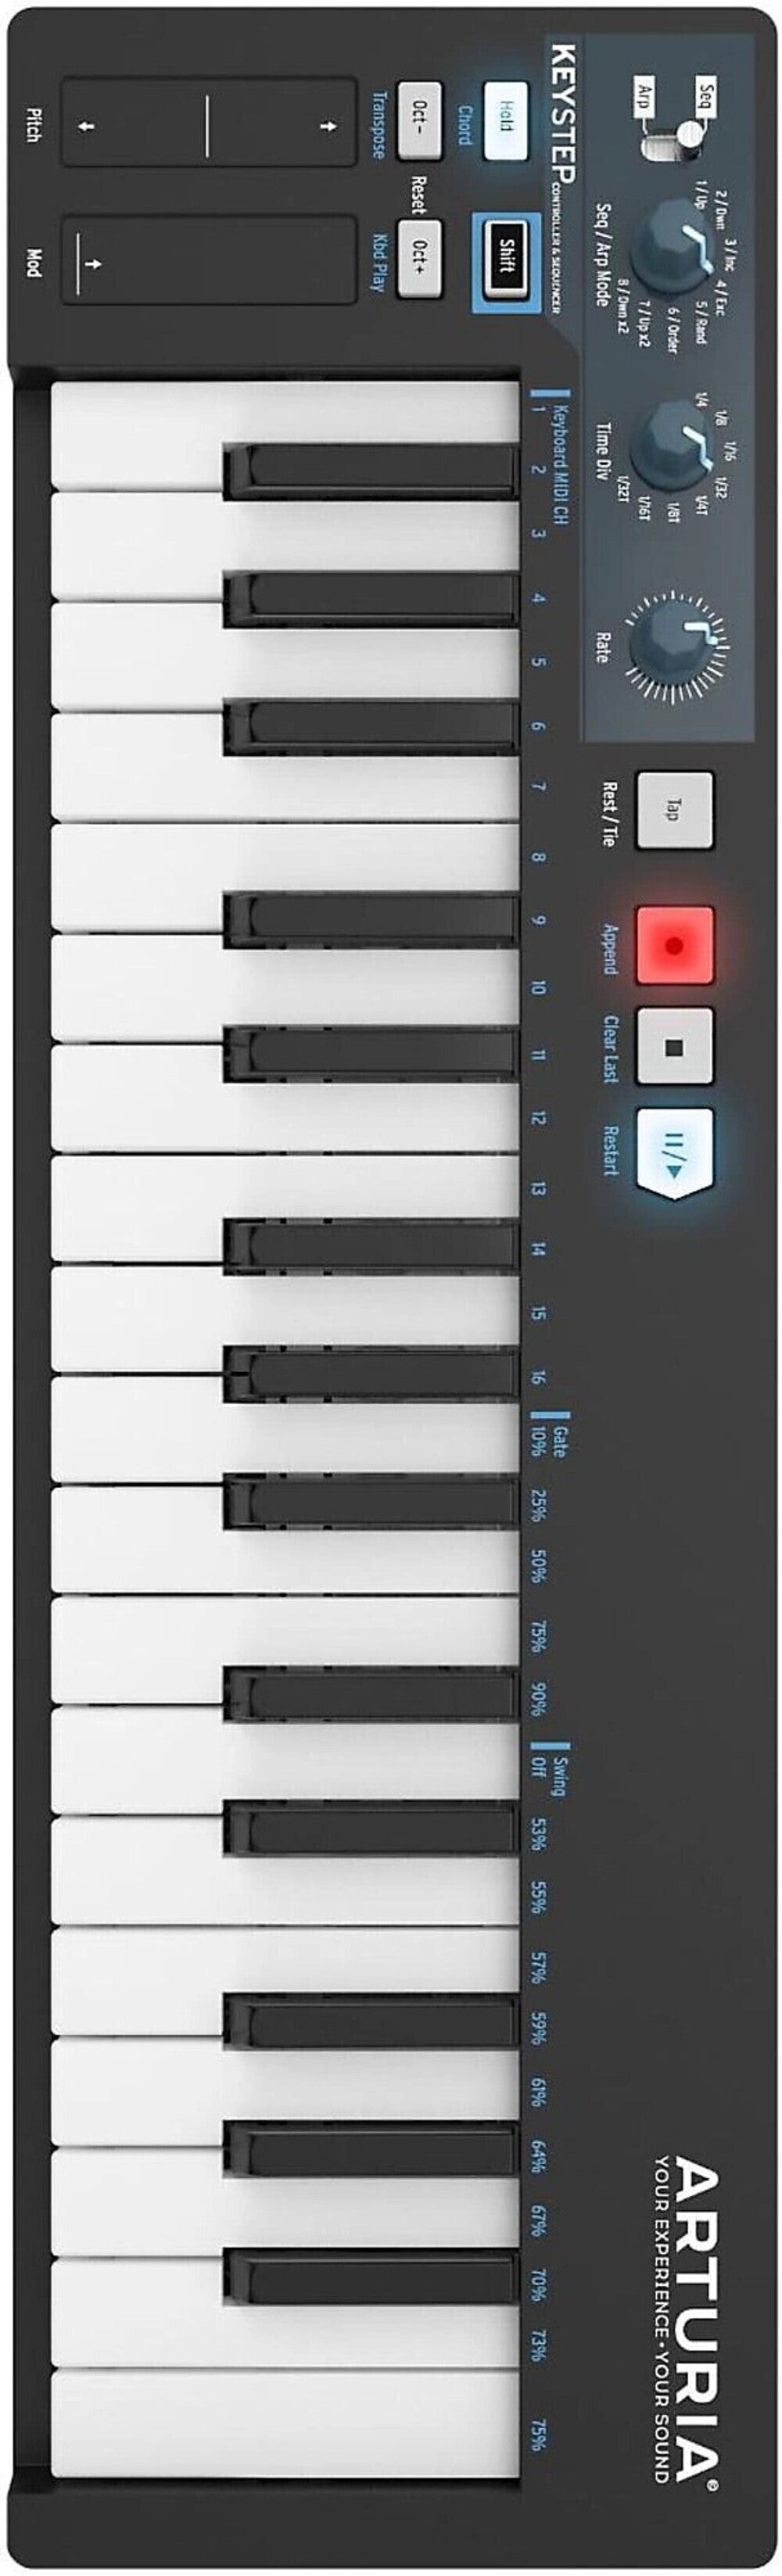Click the Oct+ button
This screenshot has width=782, height=2576.
click(419, 257)
